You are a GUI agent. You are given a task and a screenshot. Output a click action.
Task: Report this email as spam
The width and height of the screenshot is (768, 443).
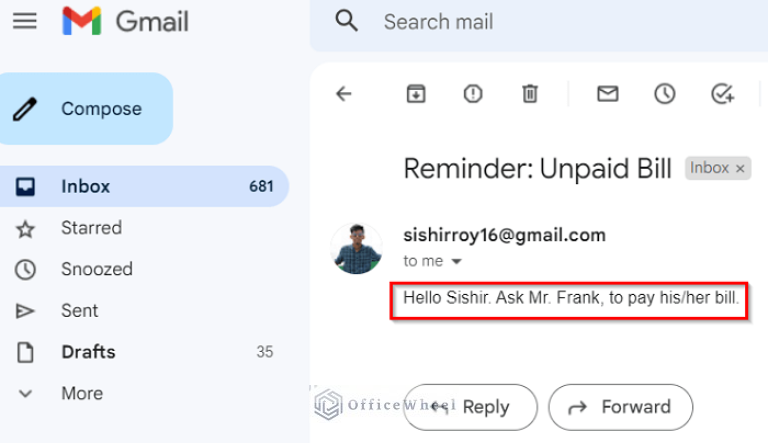click(472, 94)
